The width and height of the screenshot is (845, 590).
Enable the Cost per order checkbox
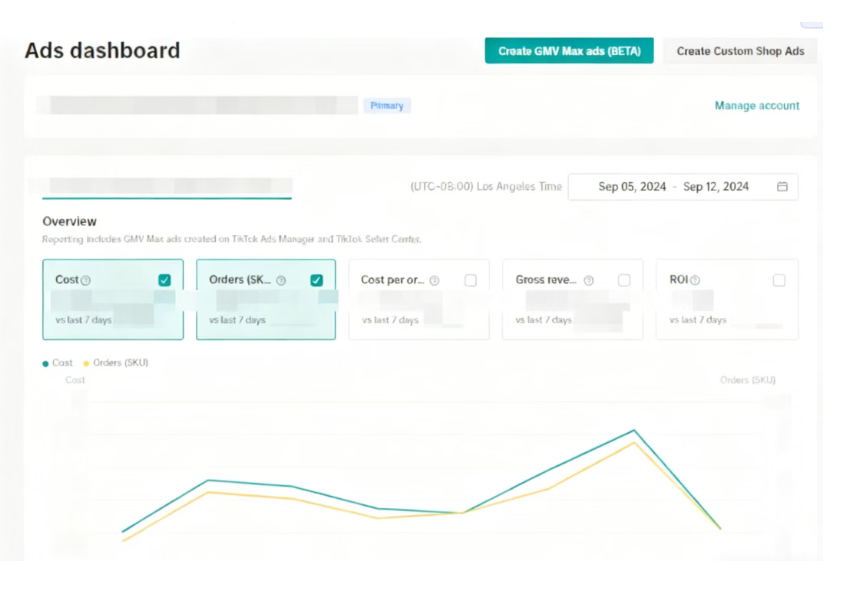[470, 280]
